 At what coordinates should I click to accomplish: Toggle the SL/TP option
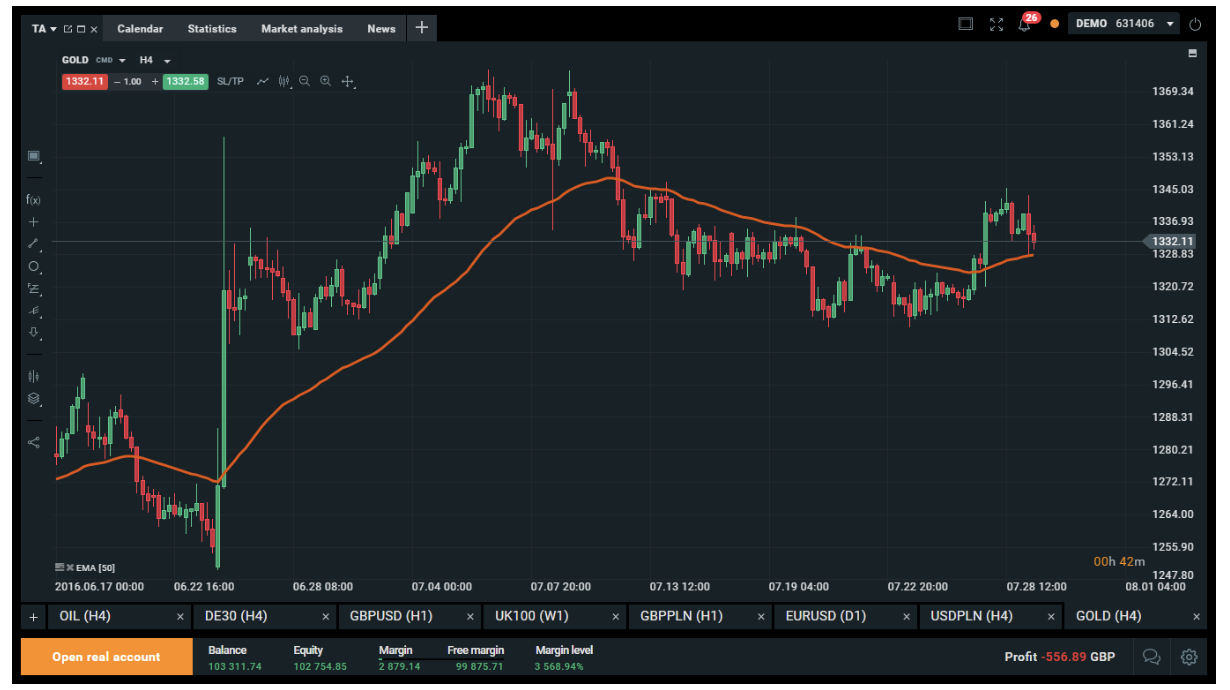coord(230,81)
